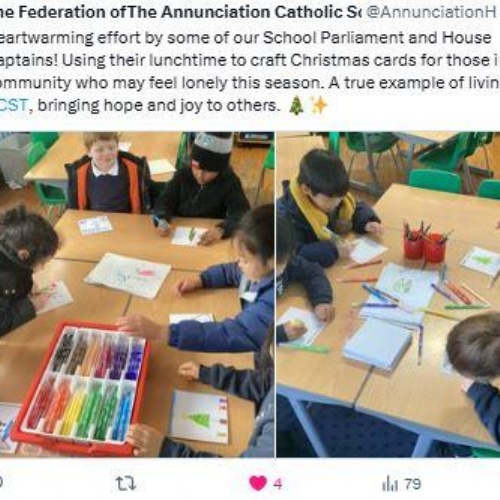
Task: Like the tweet with heart icon
Action: [x=258, y=483]
